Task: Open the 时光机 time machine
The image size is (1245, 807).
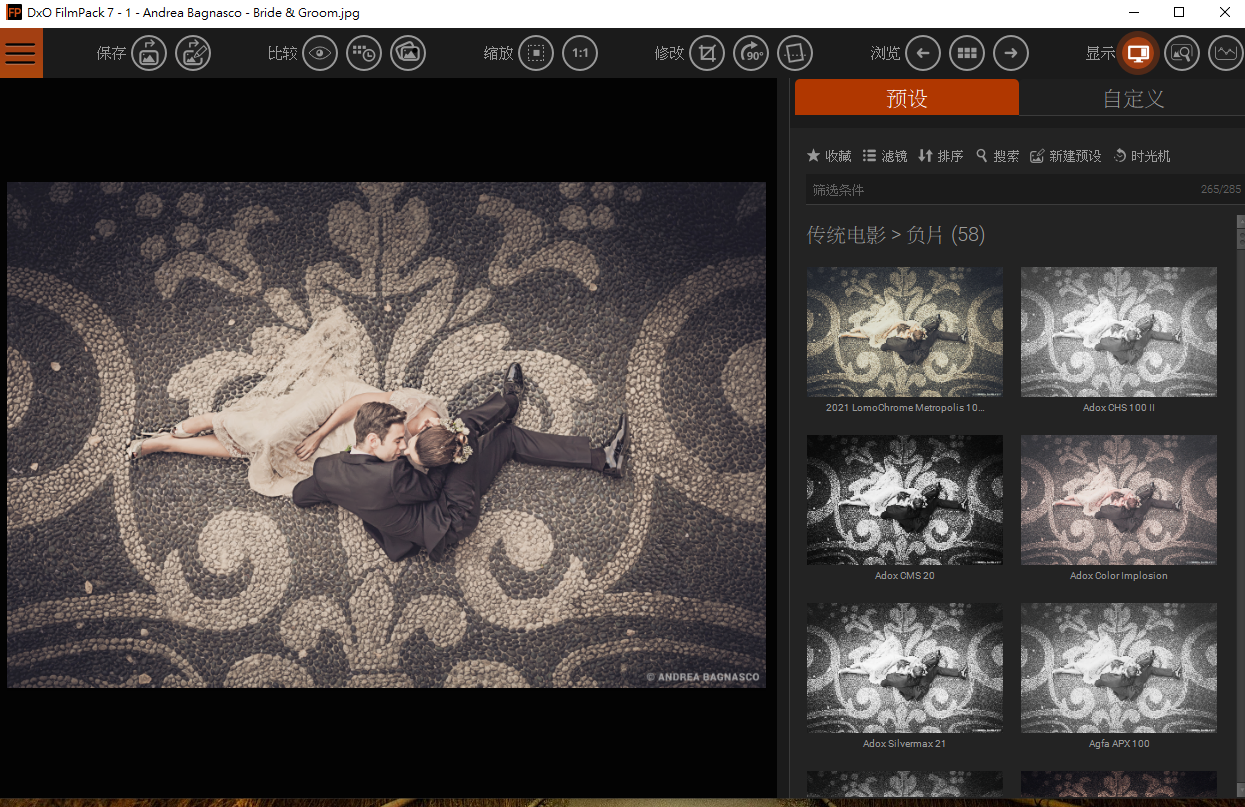Action: [x=1141, y=156]
